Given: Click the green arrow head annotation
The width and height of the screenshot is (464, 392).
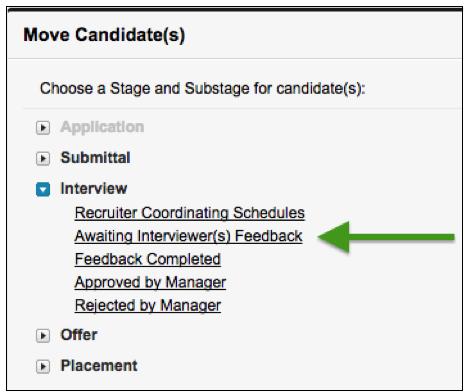Looking at the screenshot, I should pos(334,237).
